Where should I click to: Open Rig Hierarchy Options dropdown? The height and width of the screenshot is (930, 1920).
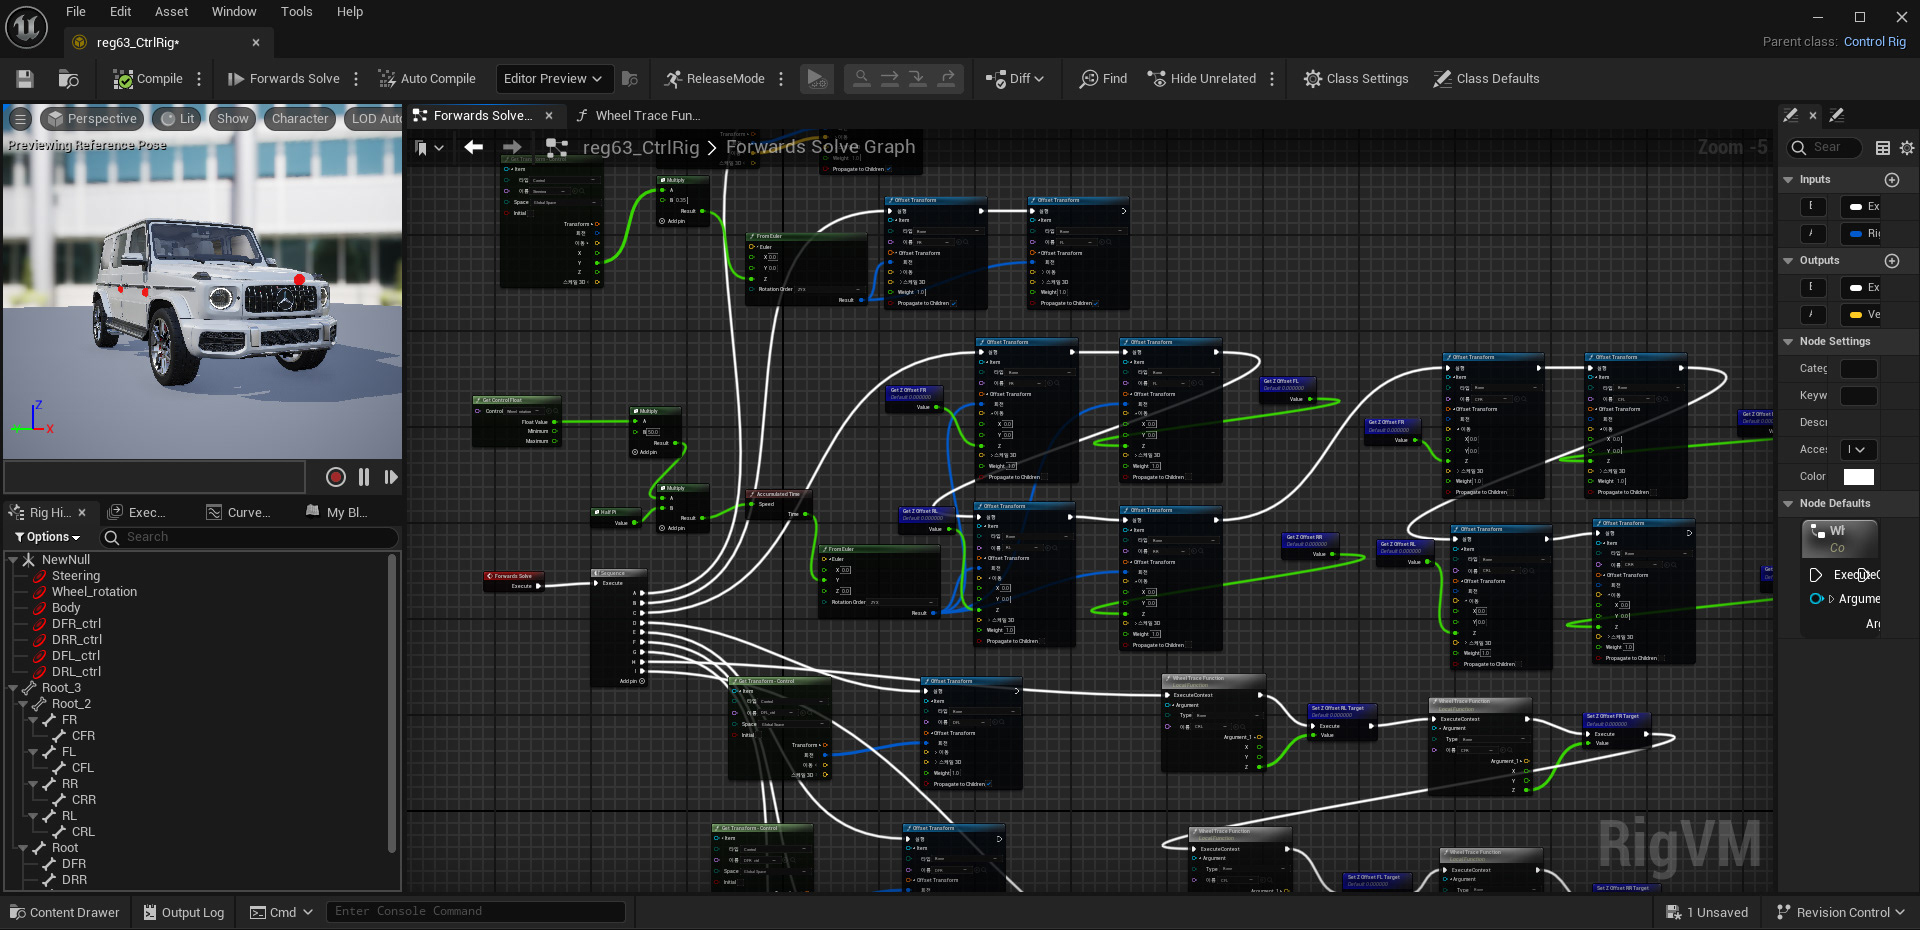(47, 537)
